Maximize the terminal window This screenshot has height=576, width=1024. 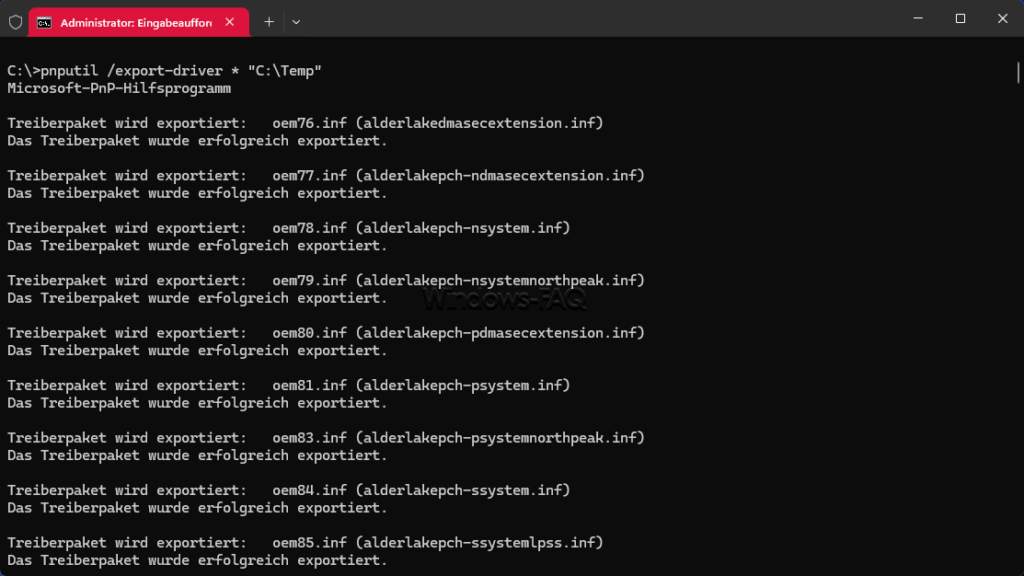pos(960,18)
